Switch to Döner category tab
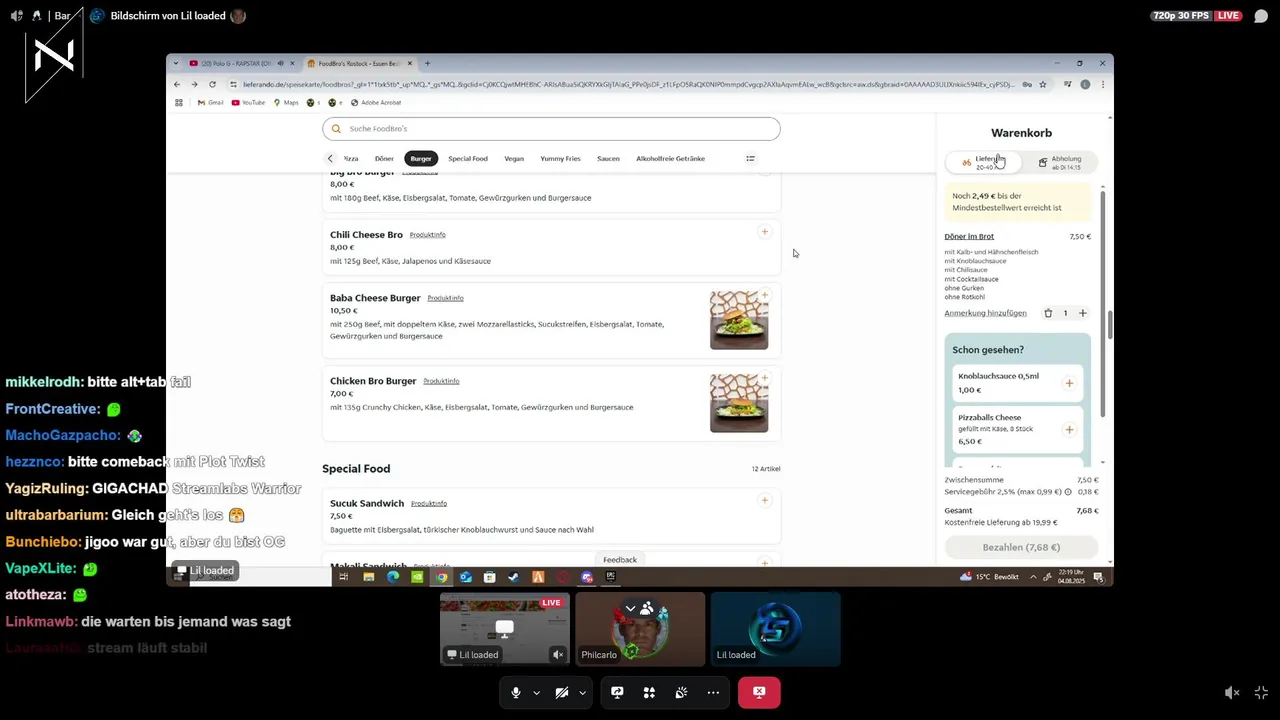 pos(384,158)
